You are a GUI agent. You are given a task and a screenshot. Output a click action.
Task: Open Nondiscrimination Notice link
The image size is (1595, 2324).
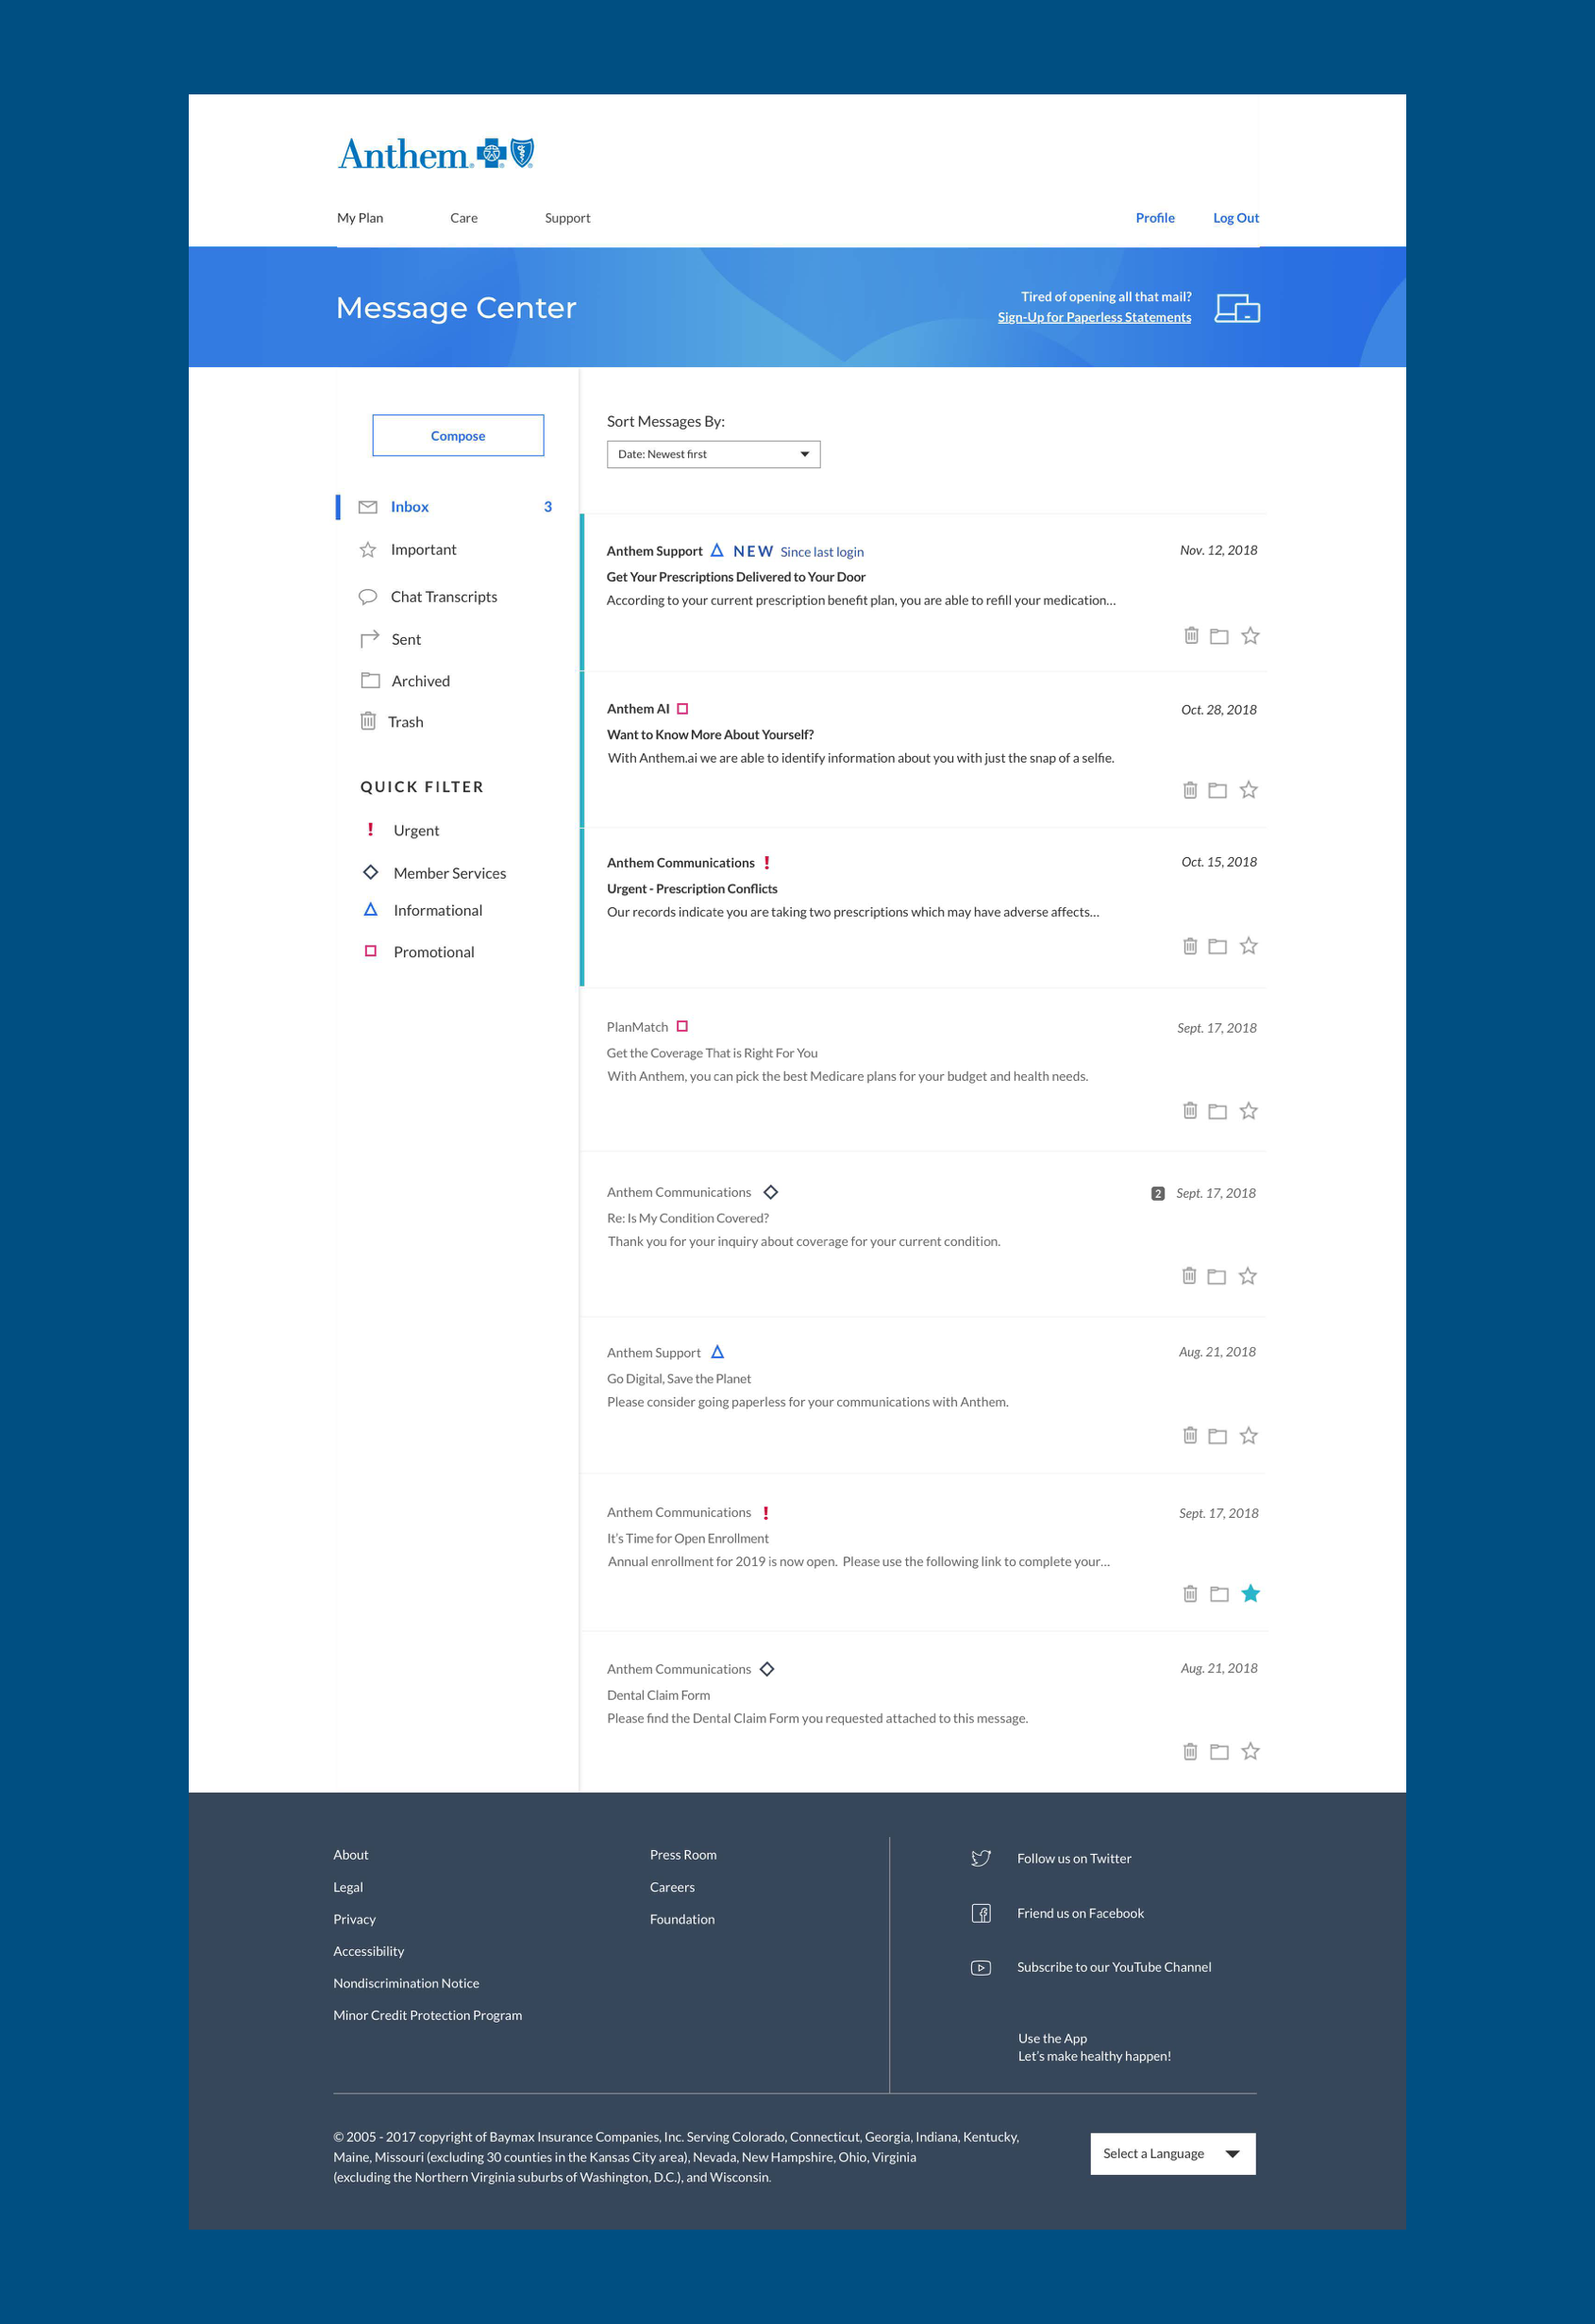406,1983
